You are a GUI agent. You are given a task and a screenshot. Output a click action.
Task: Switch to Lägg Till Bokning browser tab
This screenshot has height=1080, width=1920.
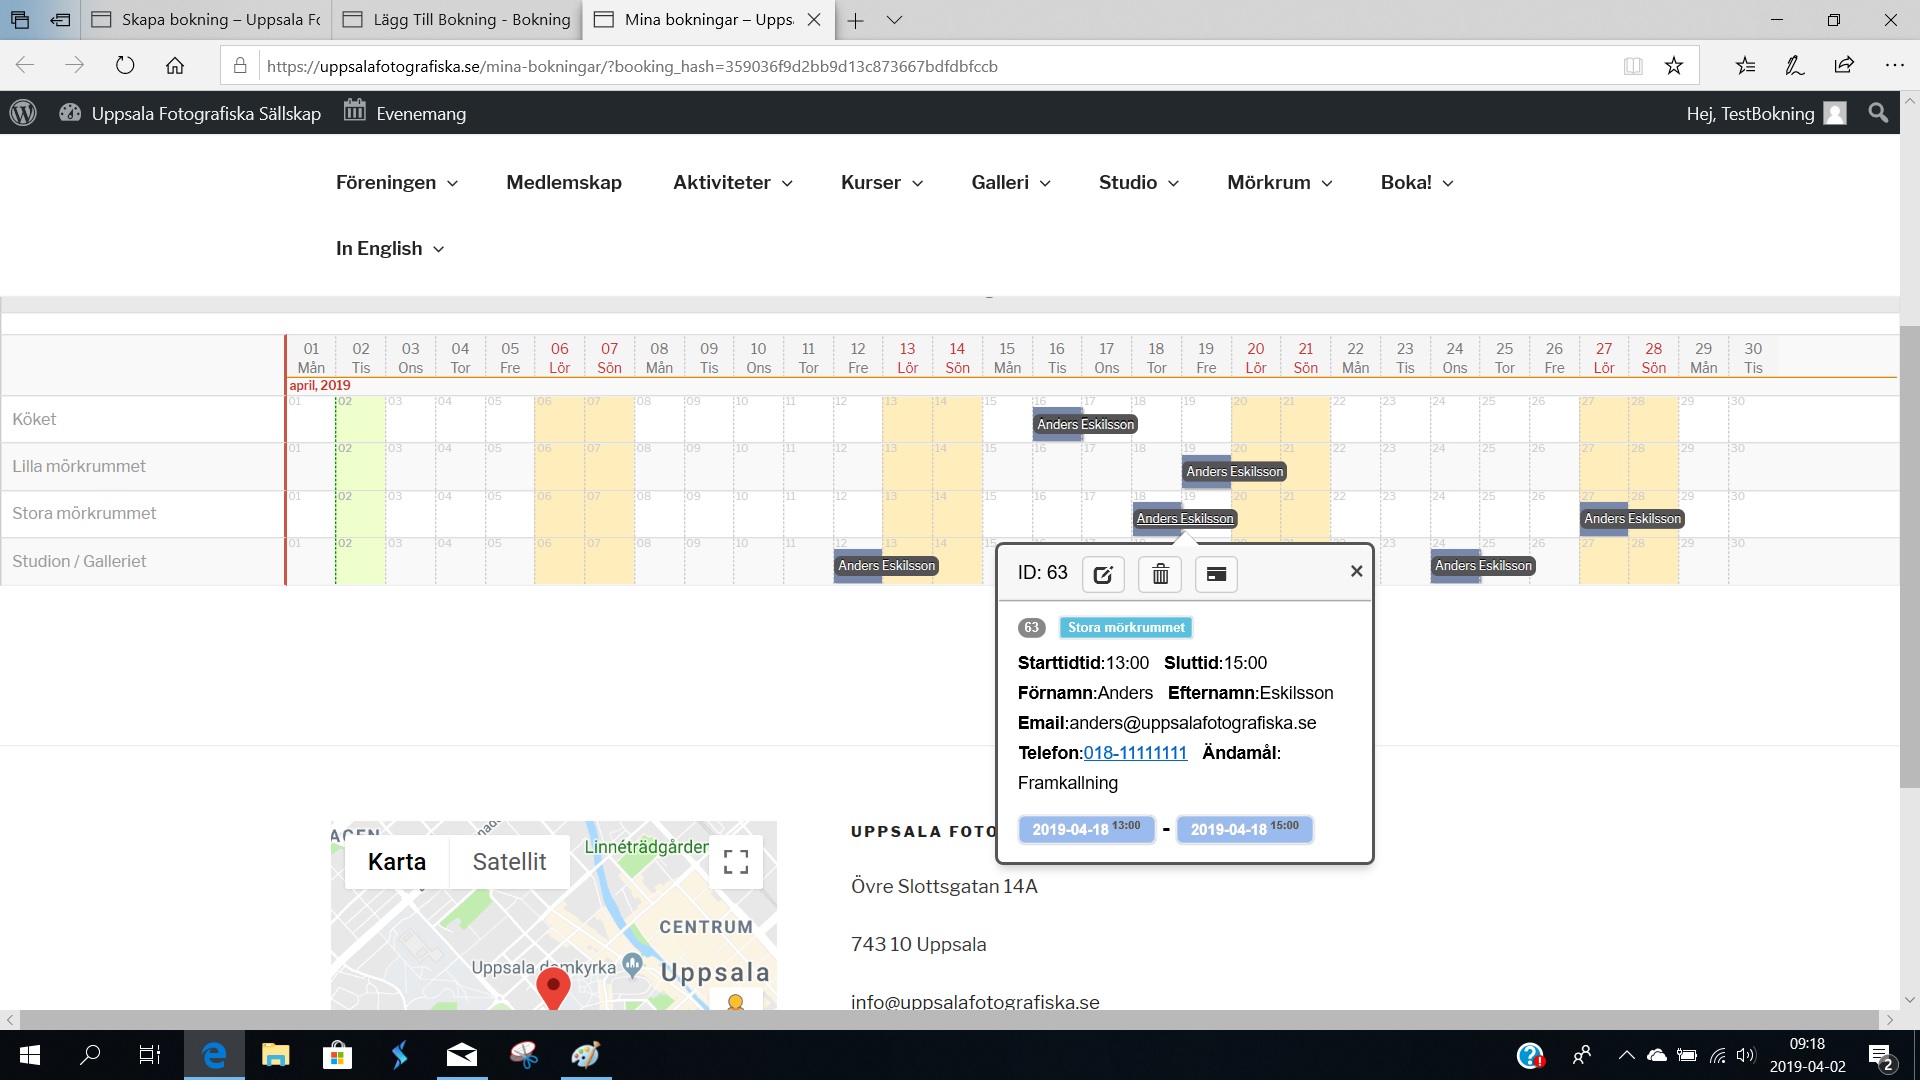coord(457,20)
